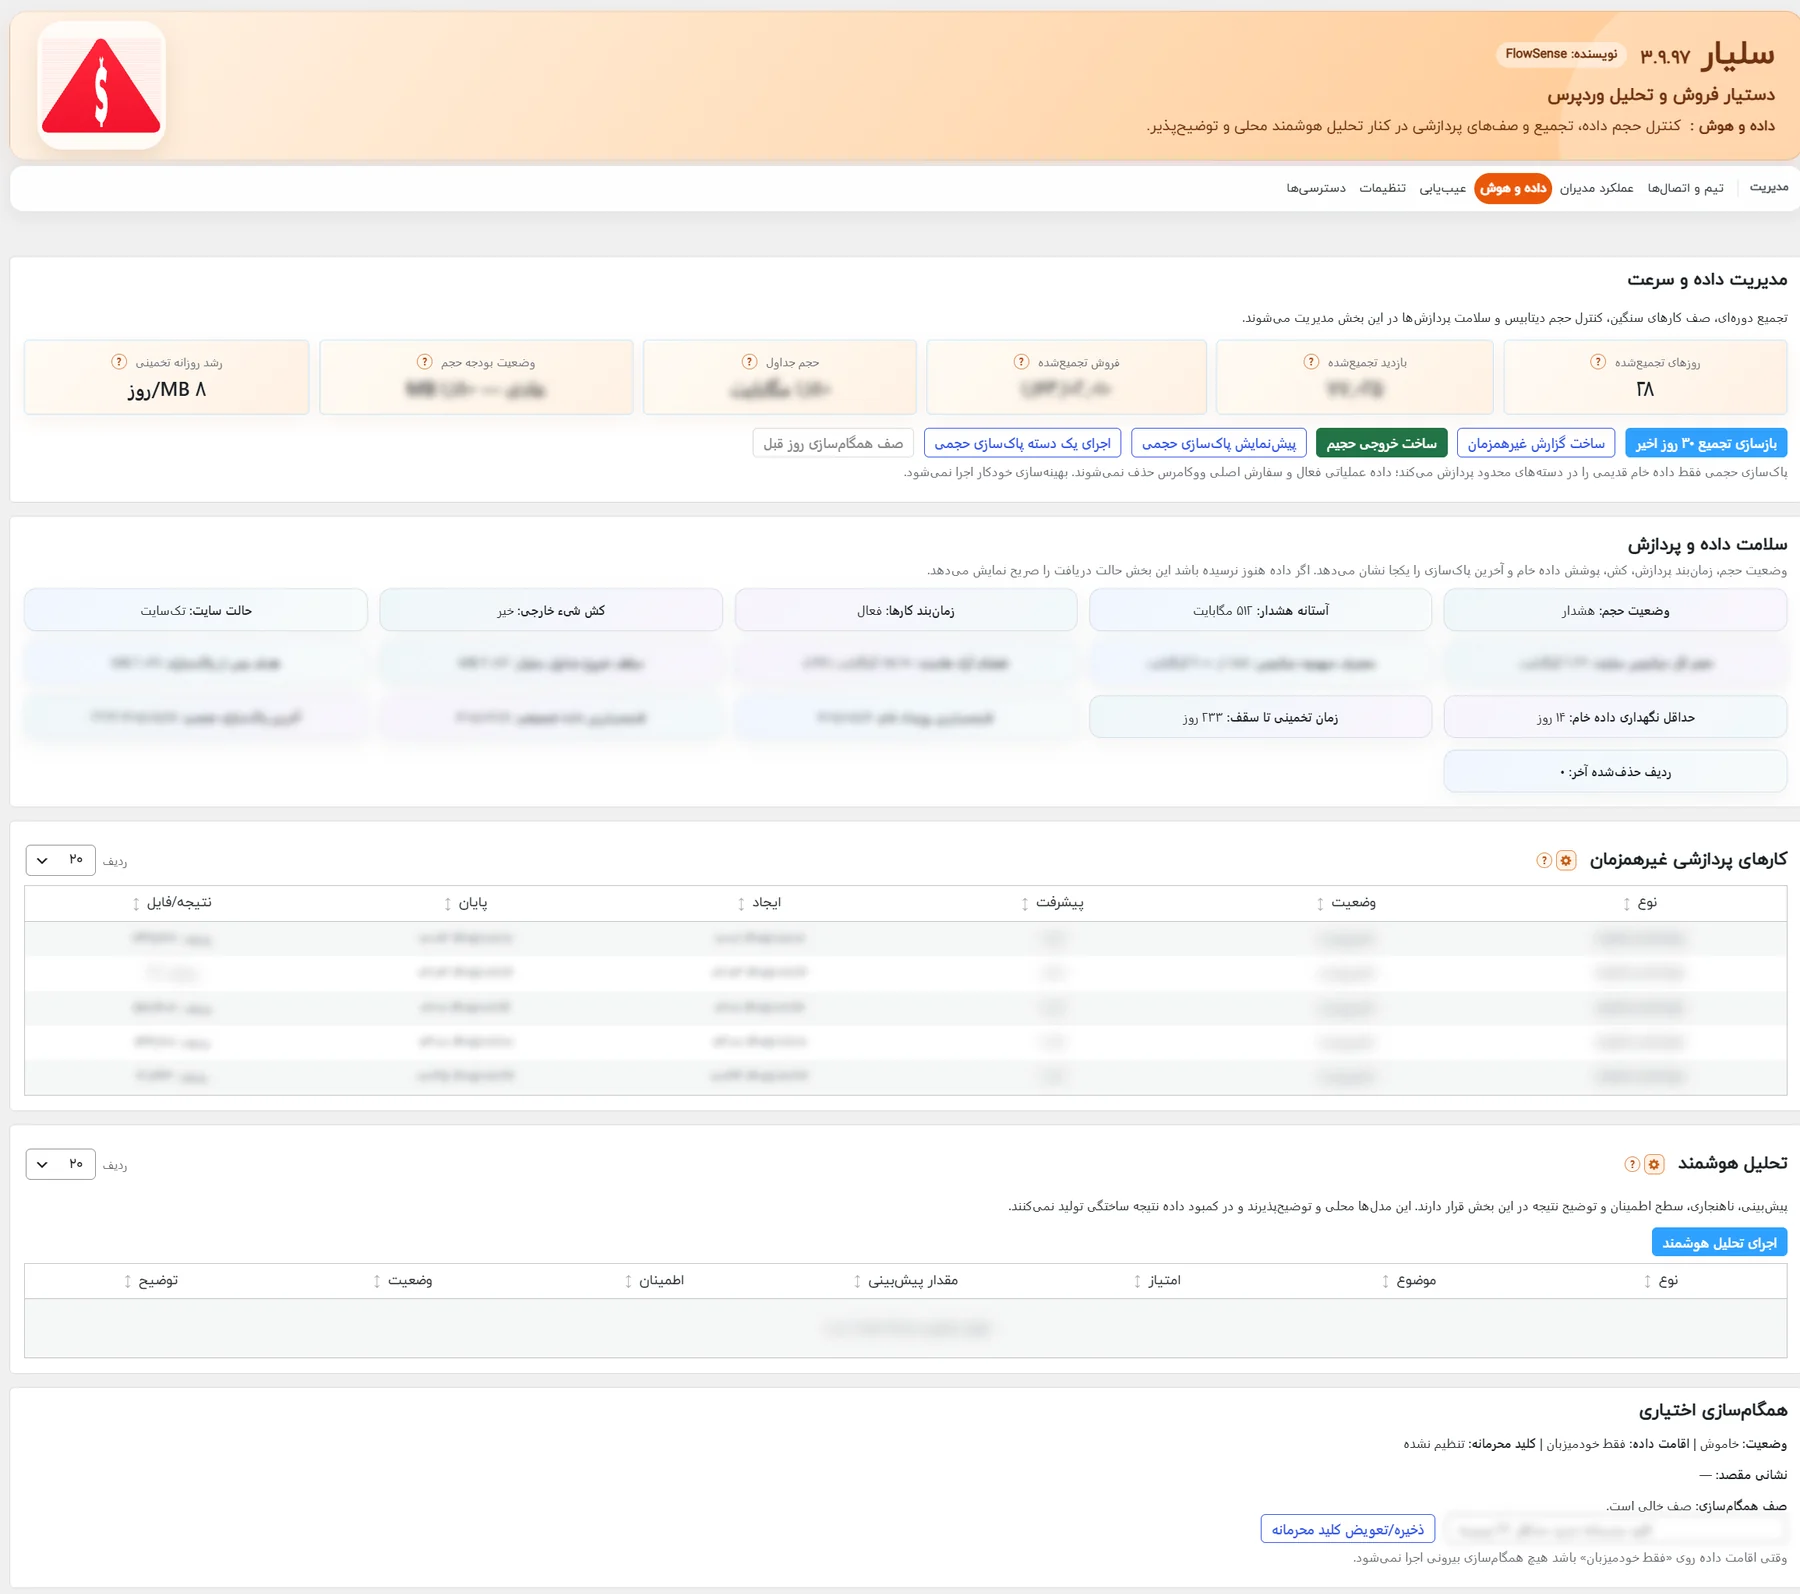Go to the عملکرد مدیران tab

tap(1597, 188)
